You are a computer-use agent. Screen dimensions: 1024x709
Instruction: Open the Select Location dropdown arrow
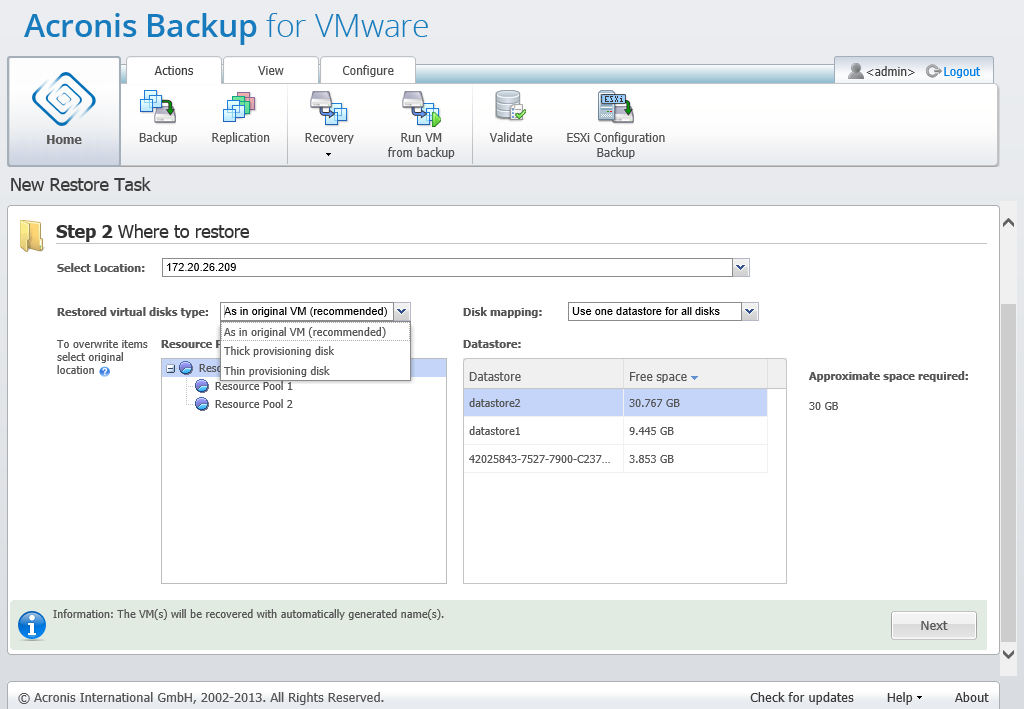[740, 268]
